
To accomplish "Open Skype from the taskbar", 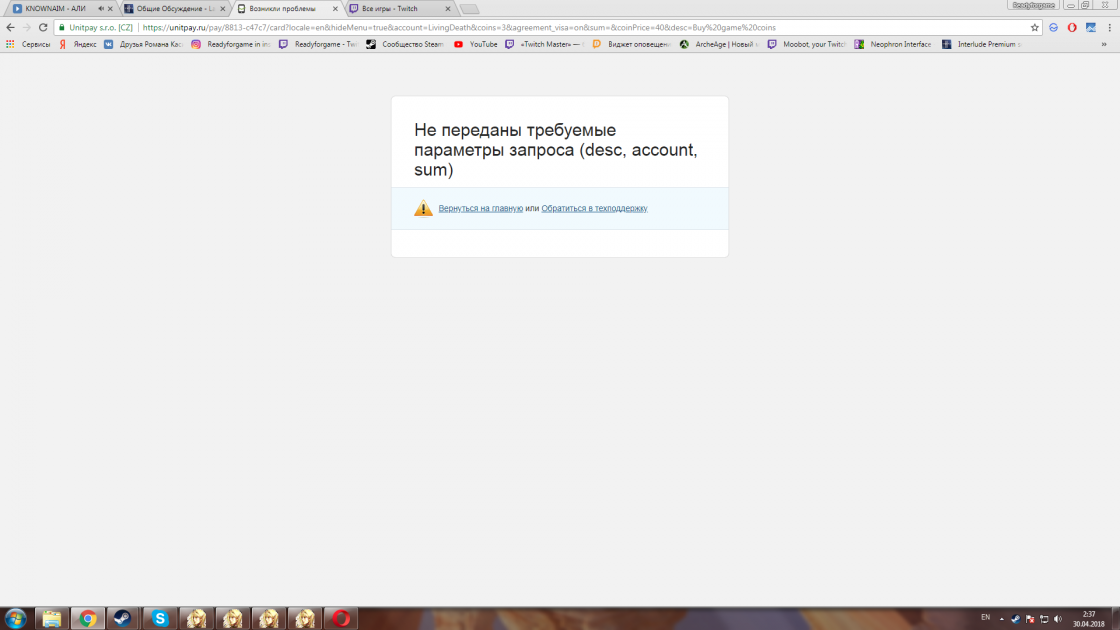I will [x=160, y=618].
